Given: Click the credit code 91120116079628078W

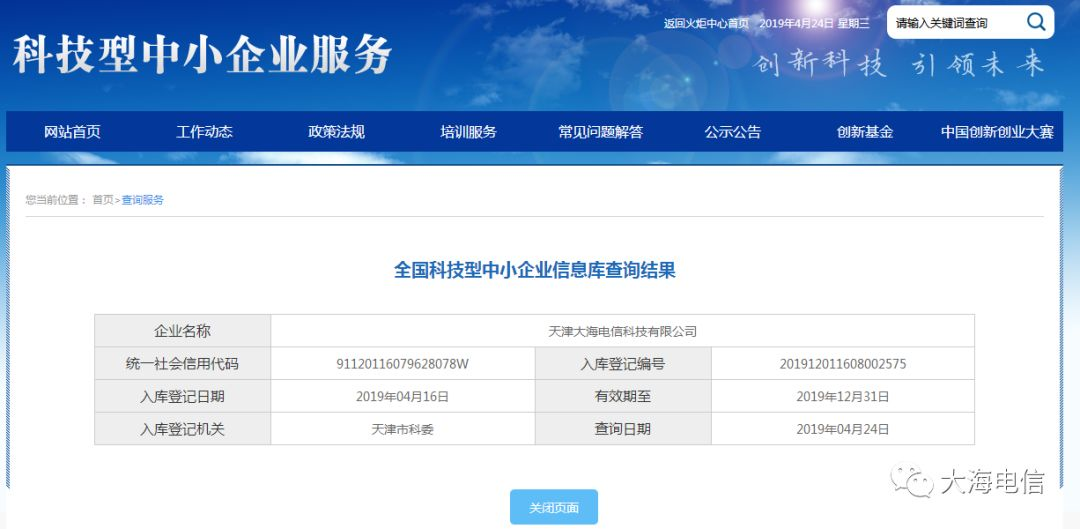Looking at the screenshot, I should click(x=402, y=364).
